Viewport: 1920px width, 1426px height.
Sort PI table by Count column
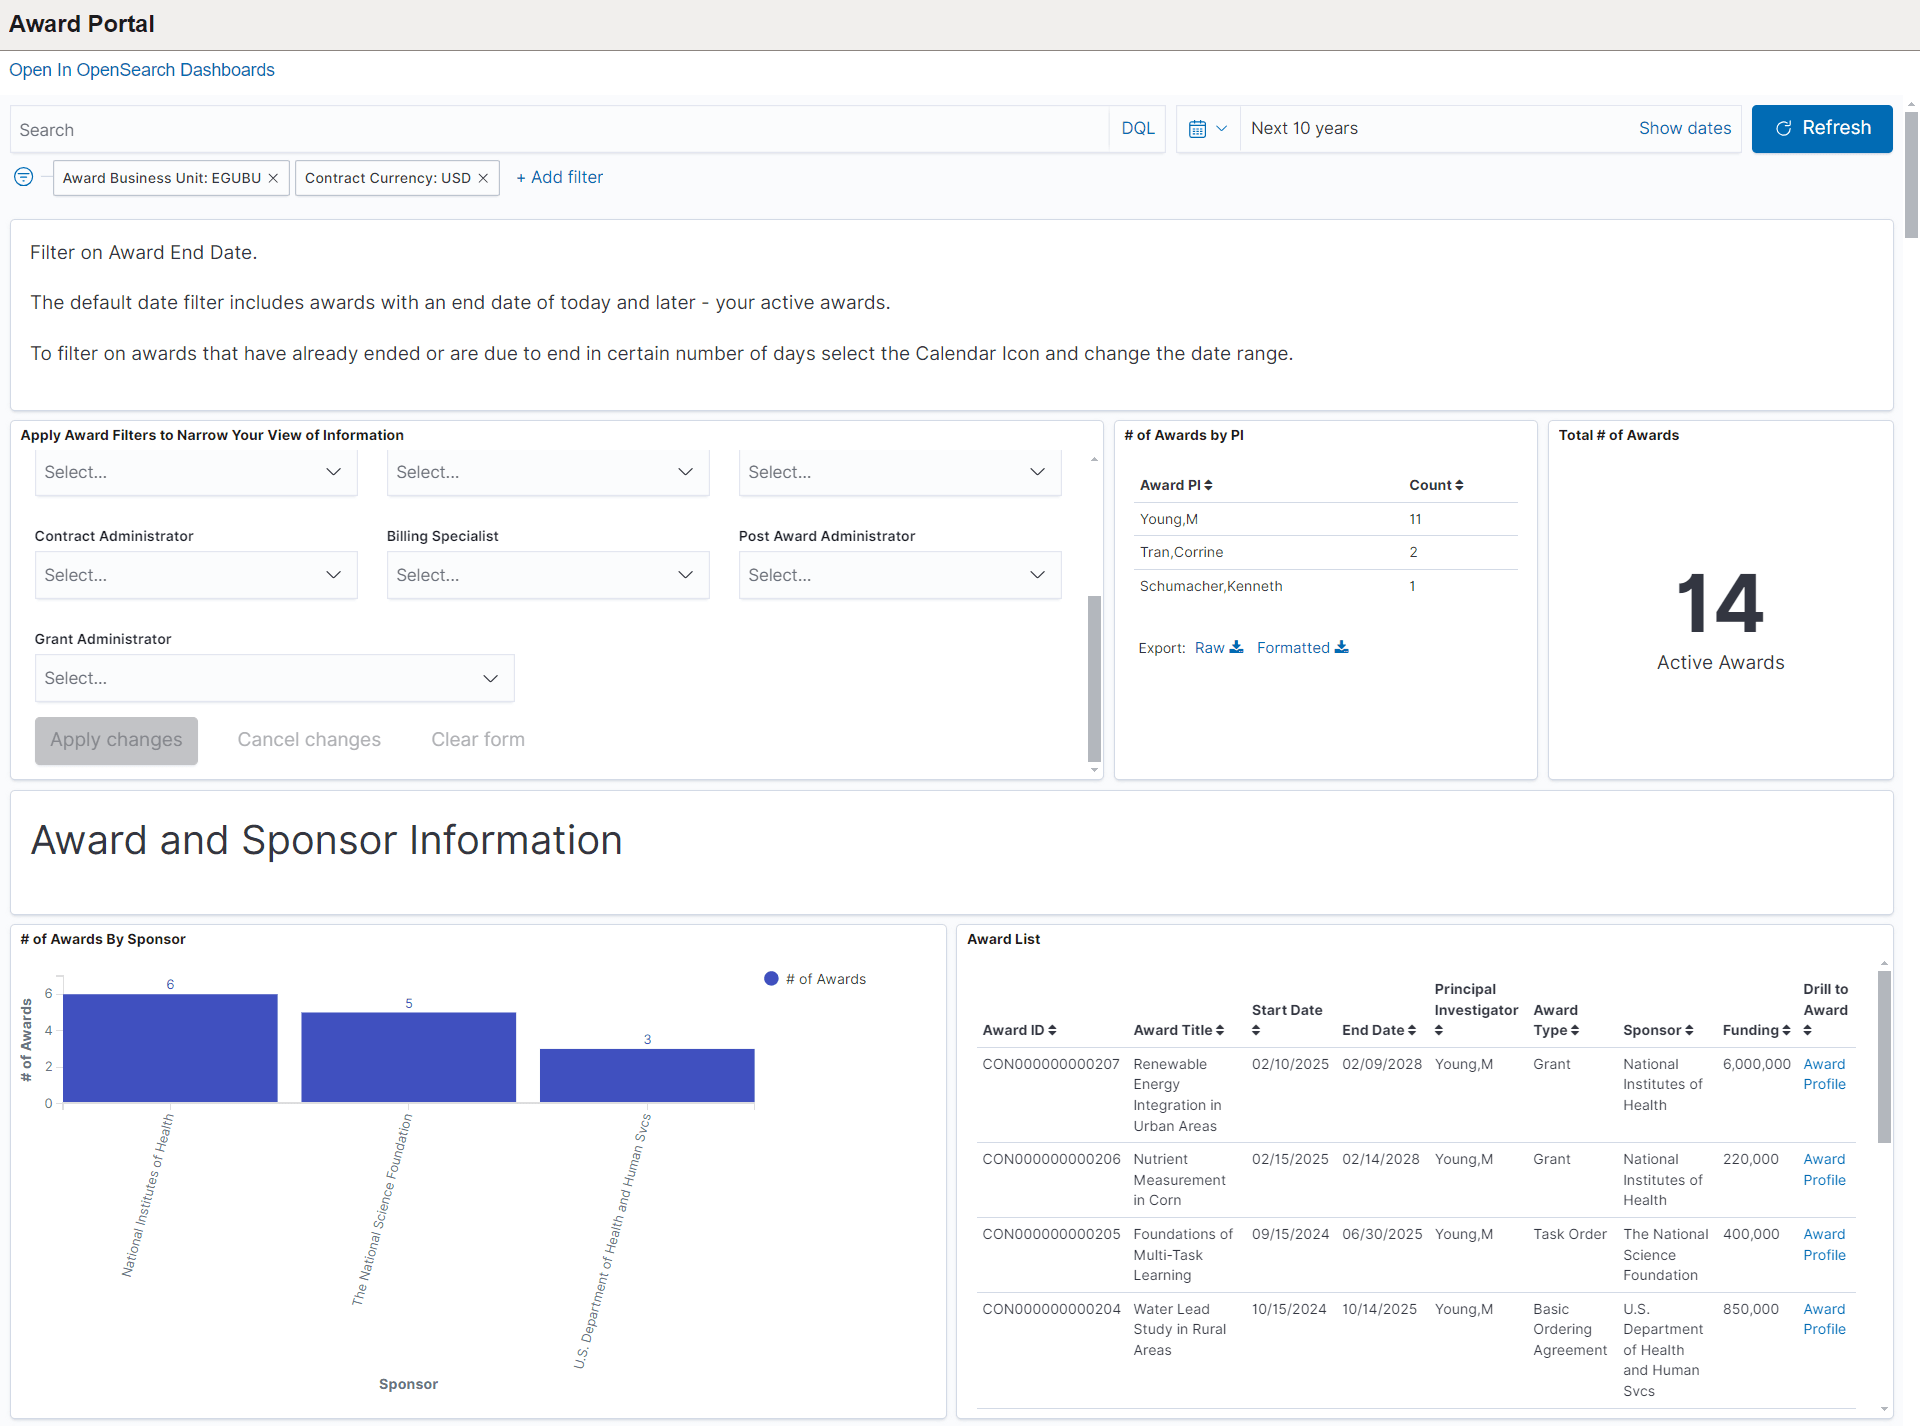(x=1436, y=485)
